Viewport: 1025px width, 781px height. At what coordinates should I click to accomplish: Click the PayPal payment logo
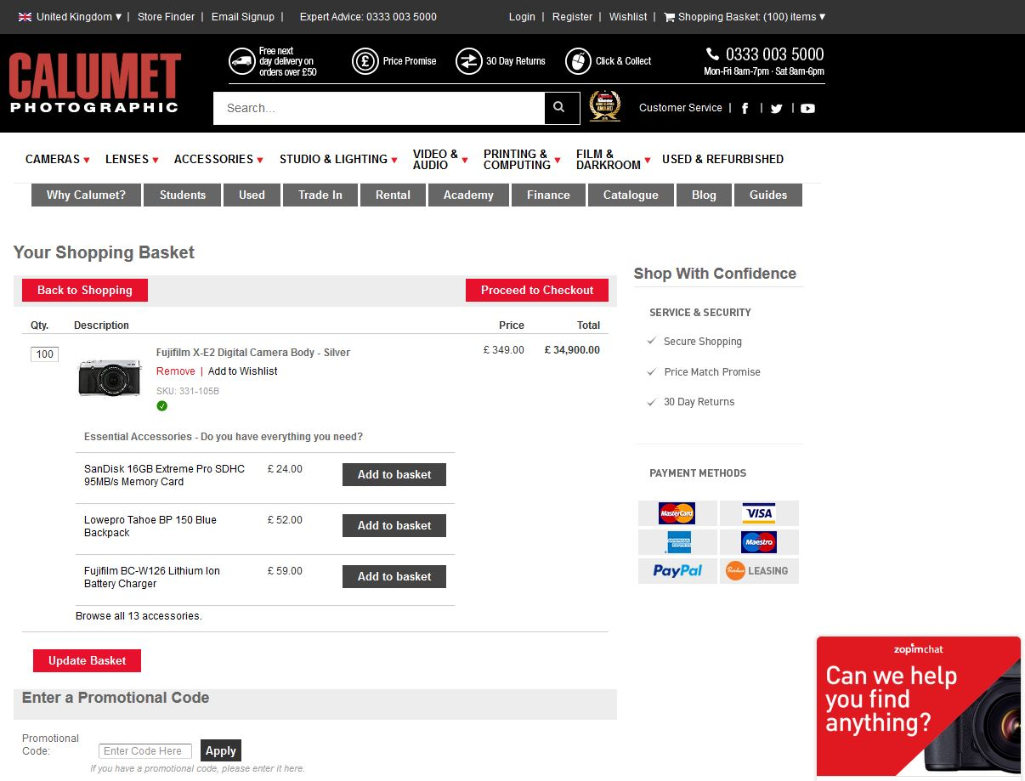pyautogui.click(x=677, y=571)
